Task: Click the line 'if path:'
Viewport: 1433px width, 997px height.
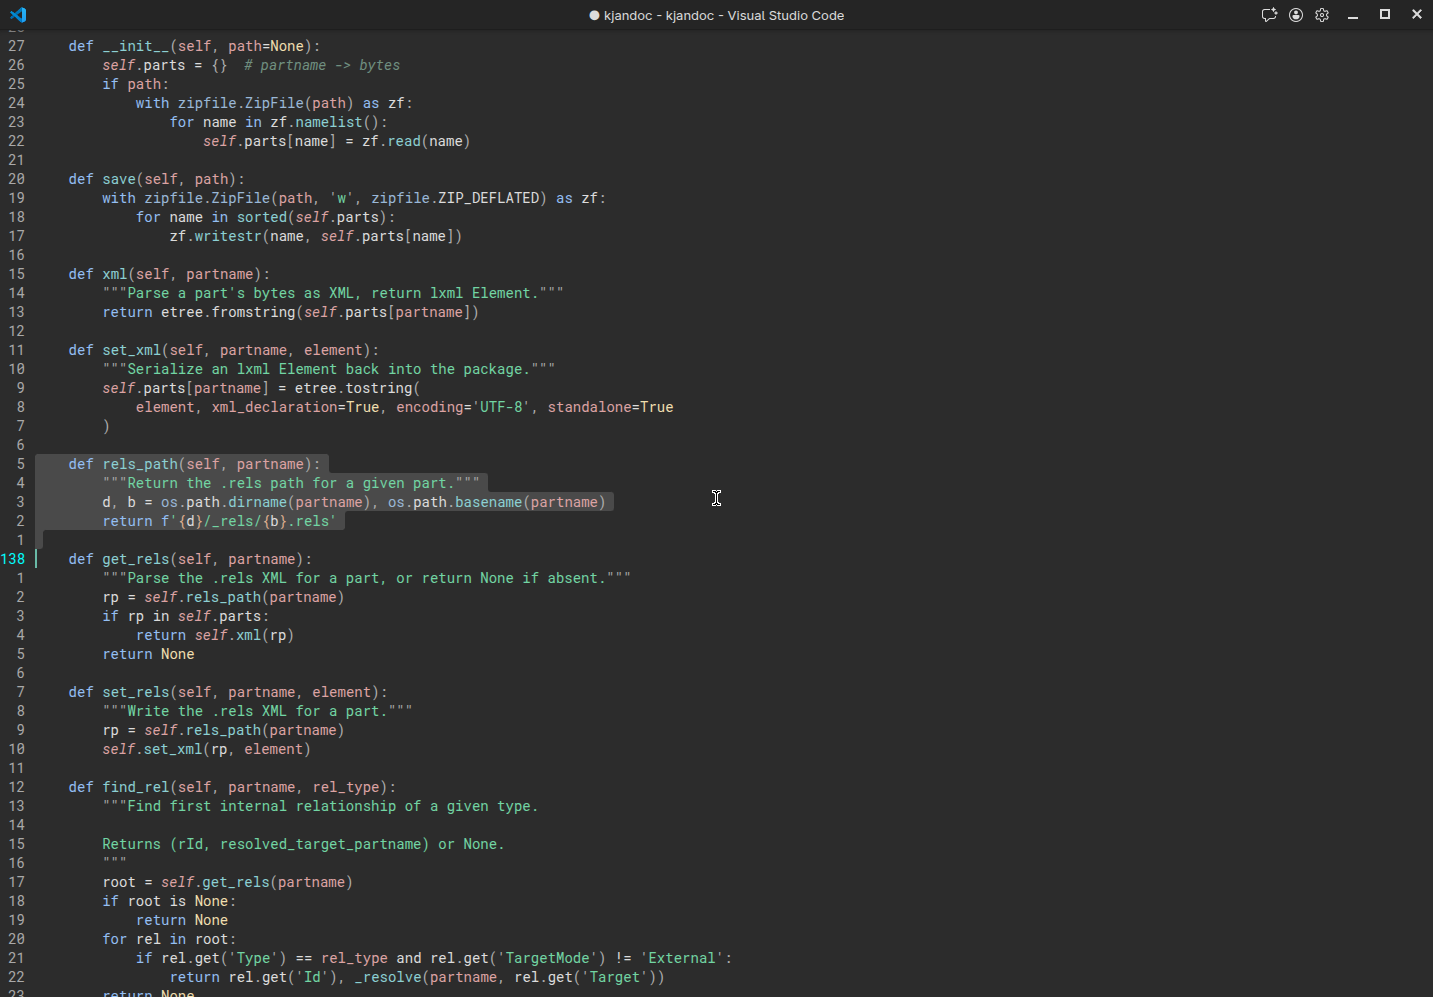Action: coord(135,84)
